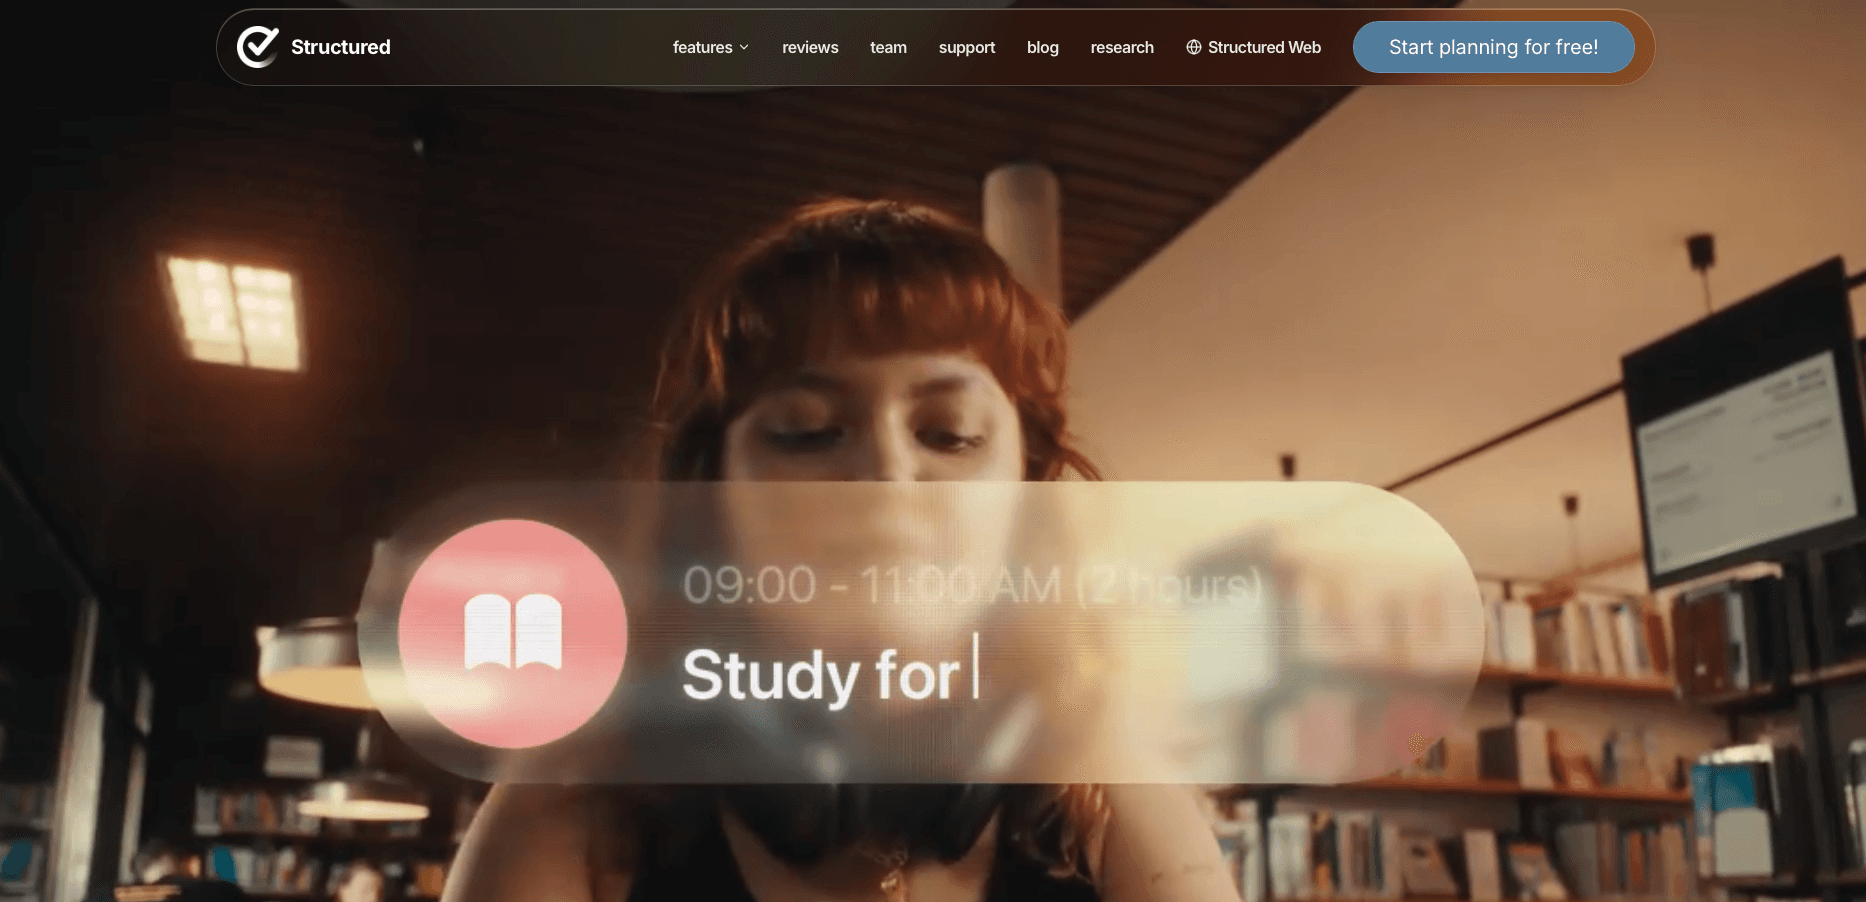Image resolution: width=1866 pixels, height=902 pixels.
Task: Click the 'Study for' task title text
Action: [x=821, y=675]
